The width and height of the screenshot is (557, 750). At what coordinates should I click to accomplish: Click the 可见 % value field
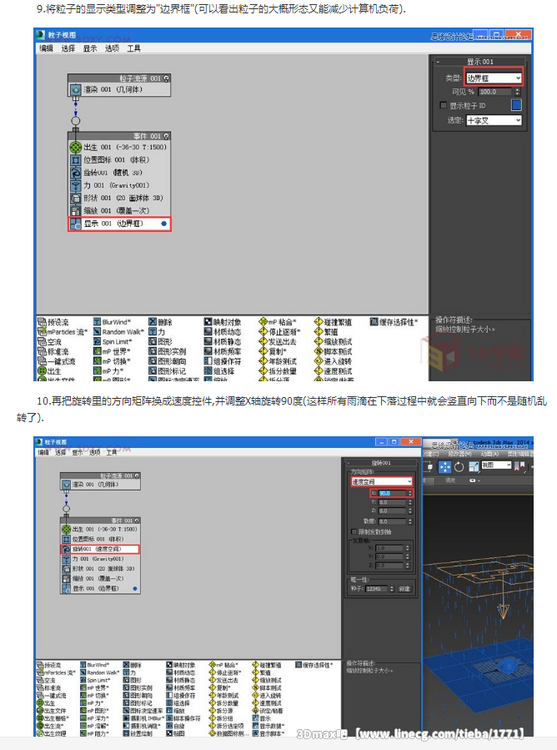click(494, 92)
